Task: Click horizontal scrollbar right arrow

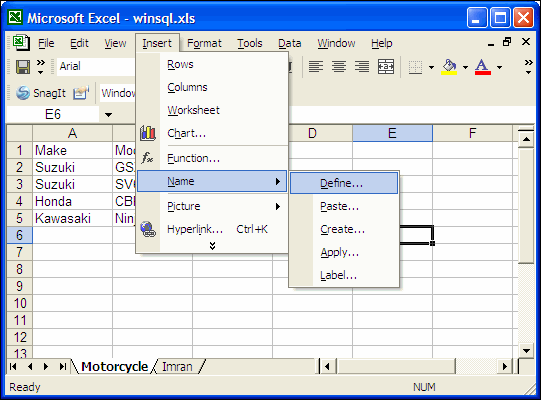Action: [505, 366]
